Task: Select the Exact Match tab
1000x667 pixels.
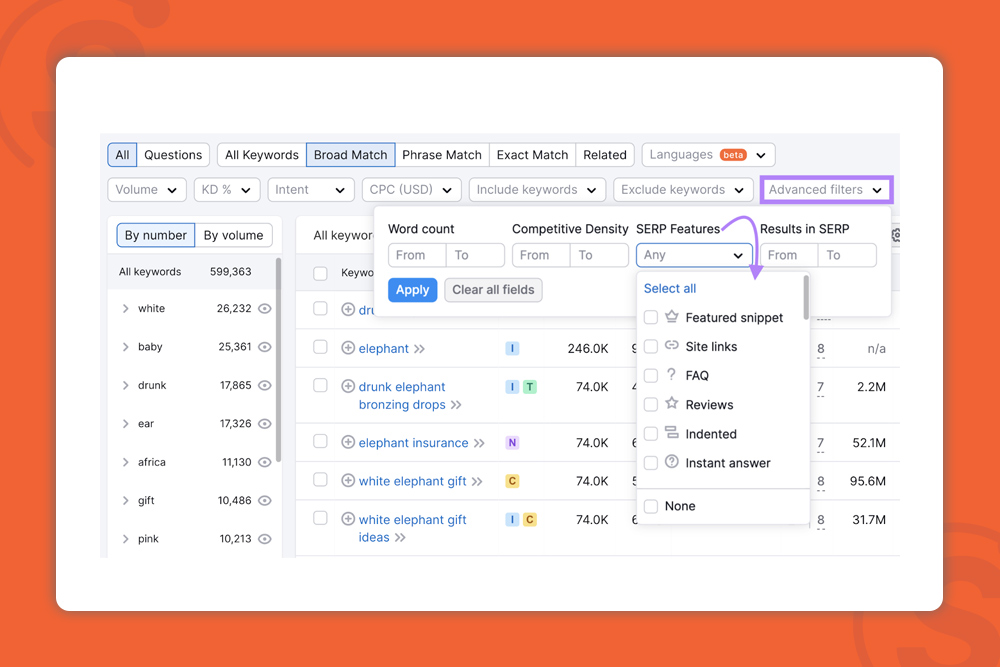Action: (x=533, y=155)
